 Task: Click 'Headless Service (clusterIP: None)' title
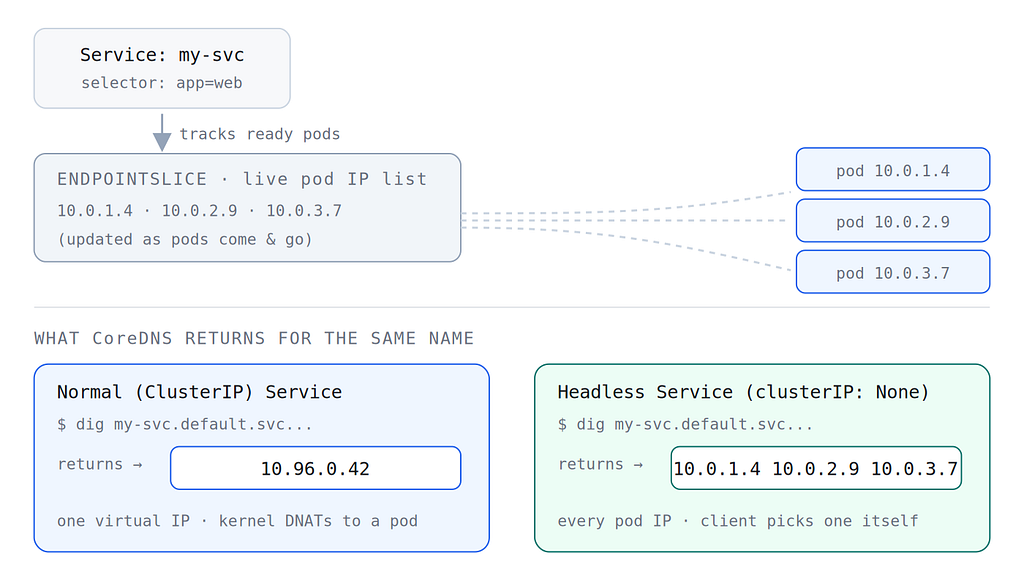[x=743, y=392]
